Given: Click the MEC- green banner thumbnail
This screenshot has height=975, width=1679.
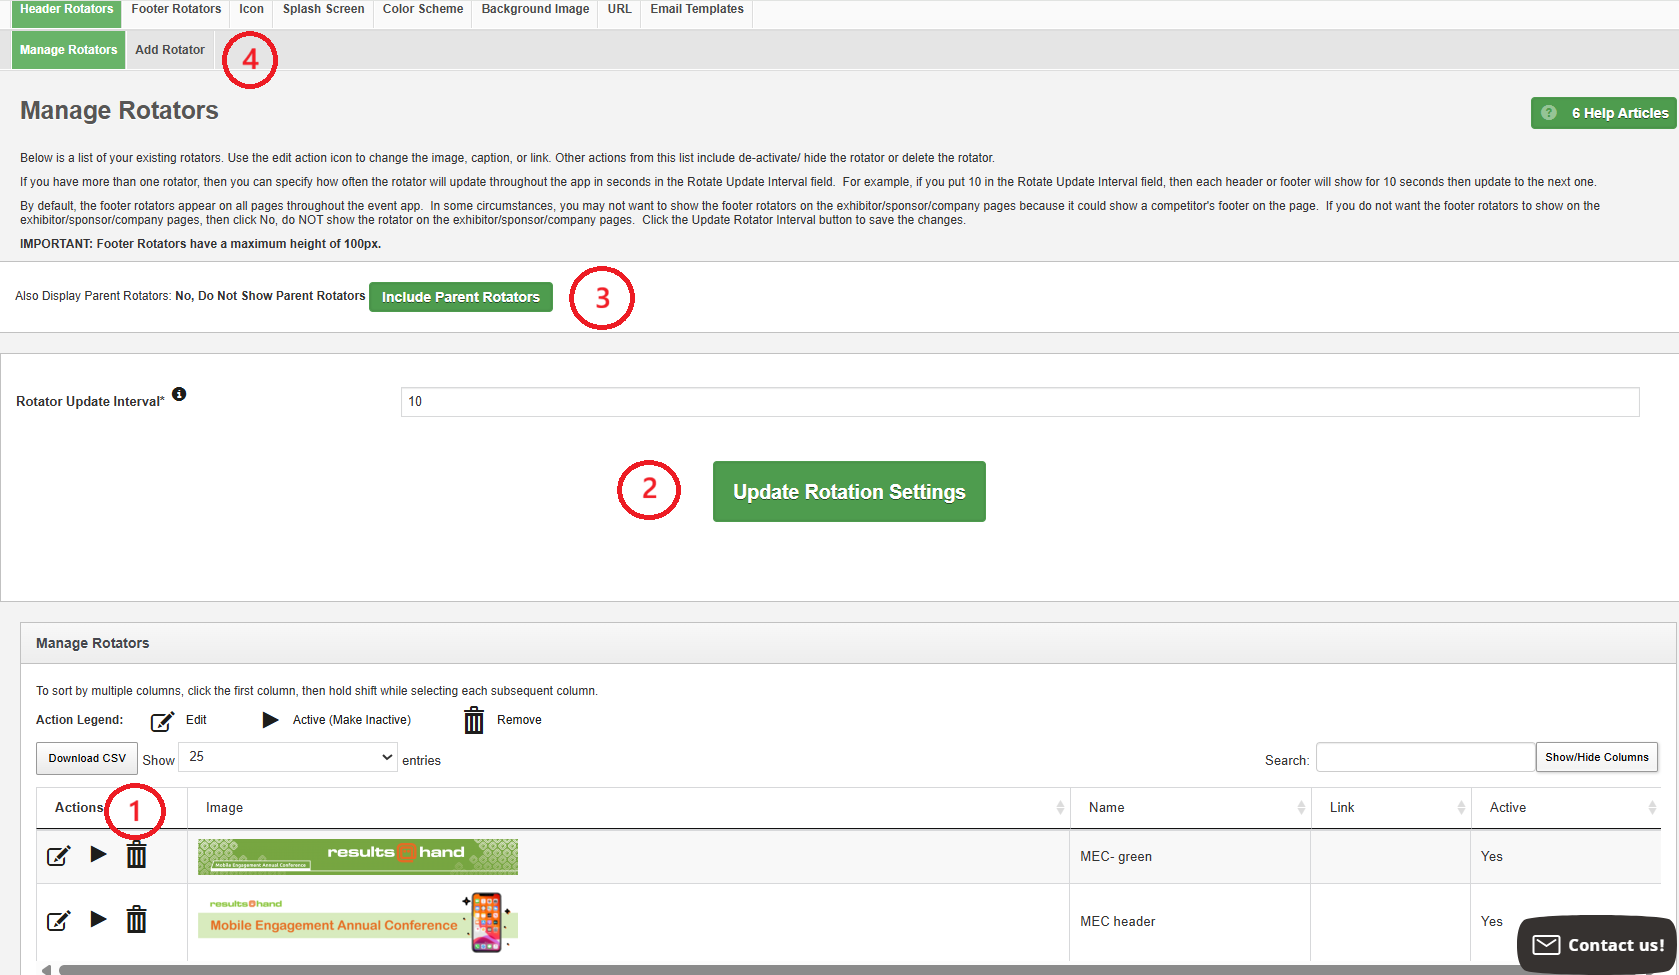Looking at the screenshot, I should click(x=358, y=857).
